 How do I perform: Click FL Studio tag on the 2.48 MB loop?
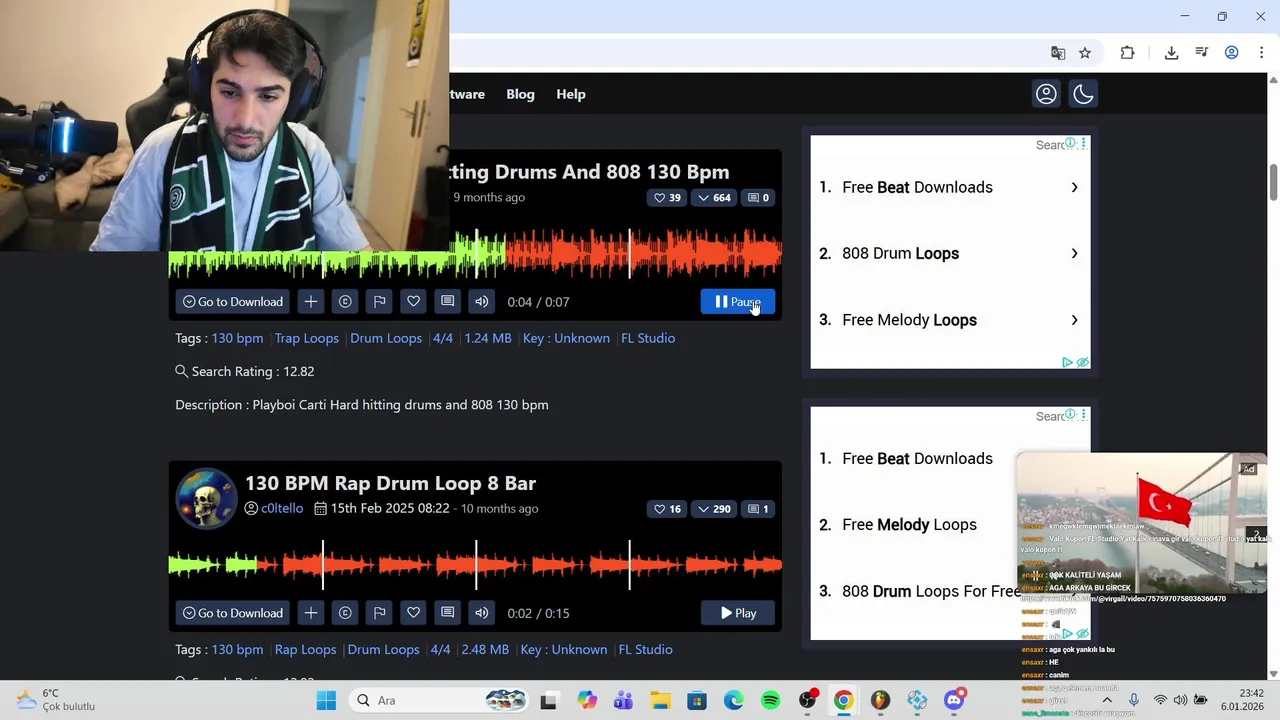click(x=645, y=649)
